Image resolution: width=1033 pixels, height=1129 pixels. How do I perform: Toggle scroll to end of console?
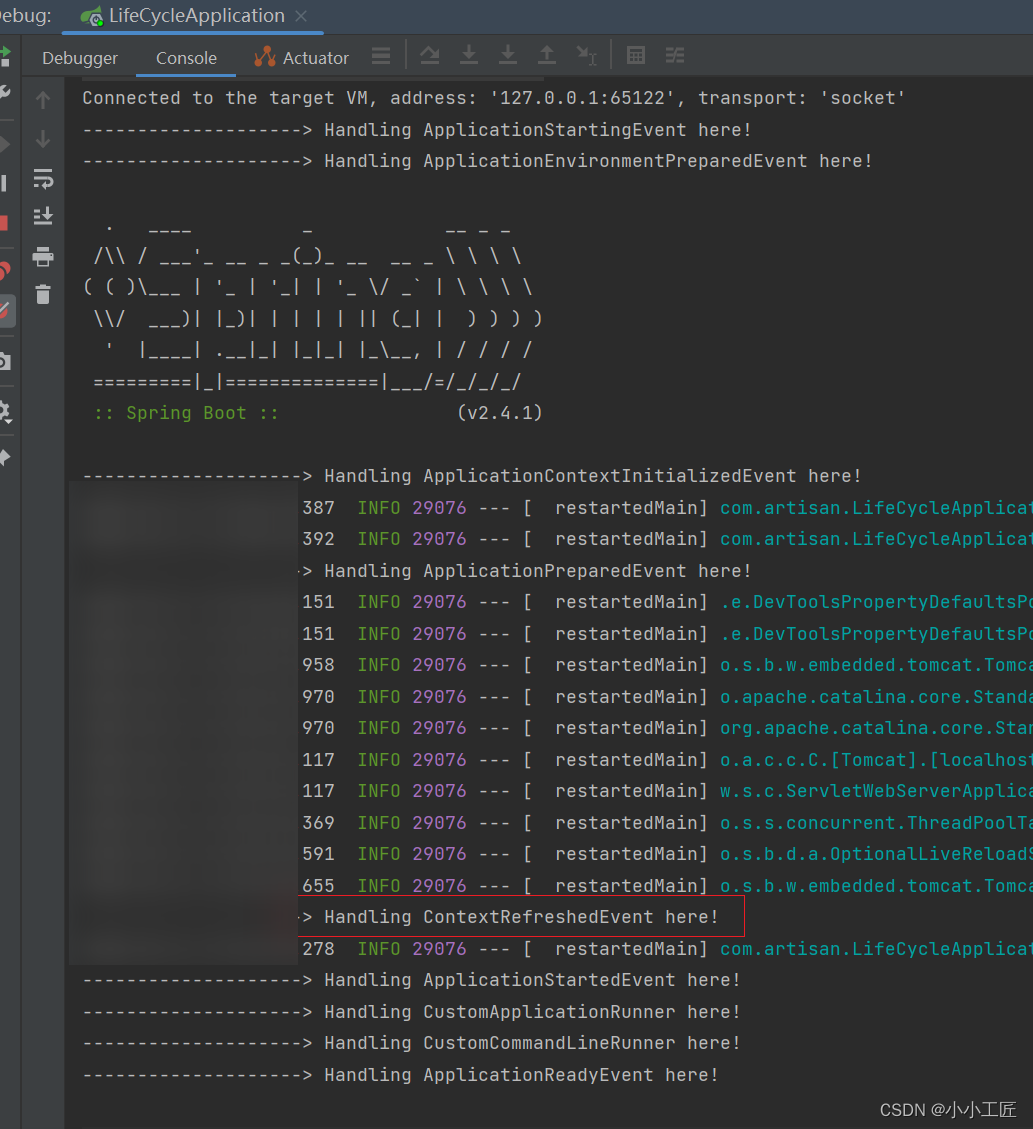[43, 217]
